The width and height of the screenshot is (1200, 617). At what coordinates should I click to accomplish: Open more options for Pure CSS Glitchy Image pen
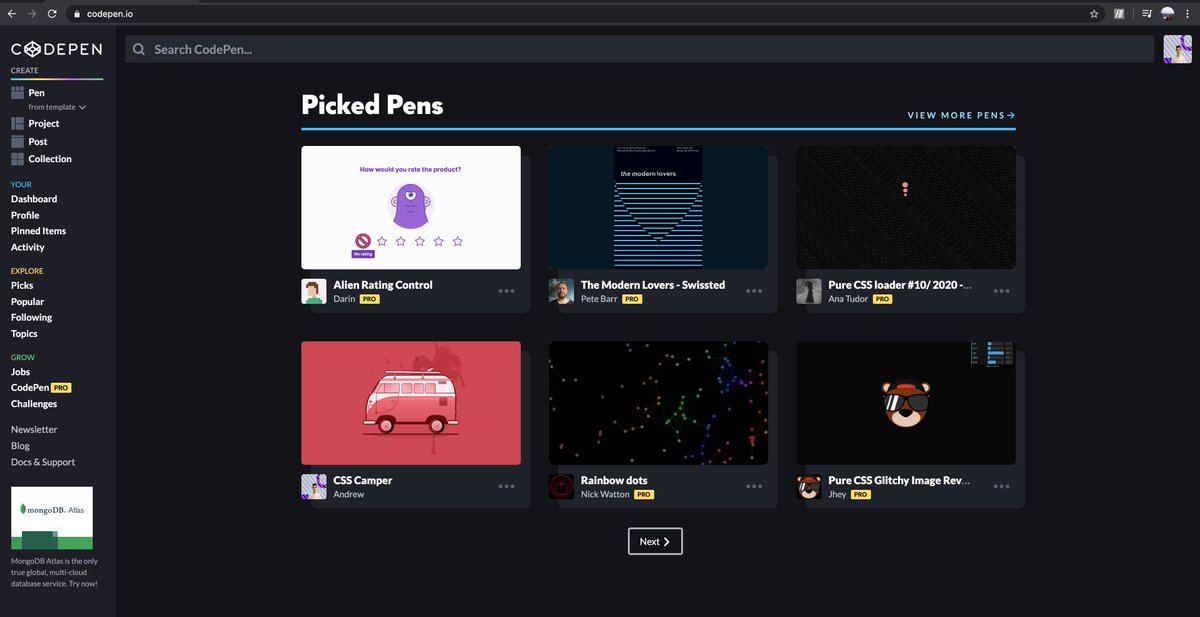click(1002, 487)
